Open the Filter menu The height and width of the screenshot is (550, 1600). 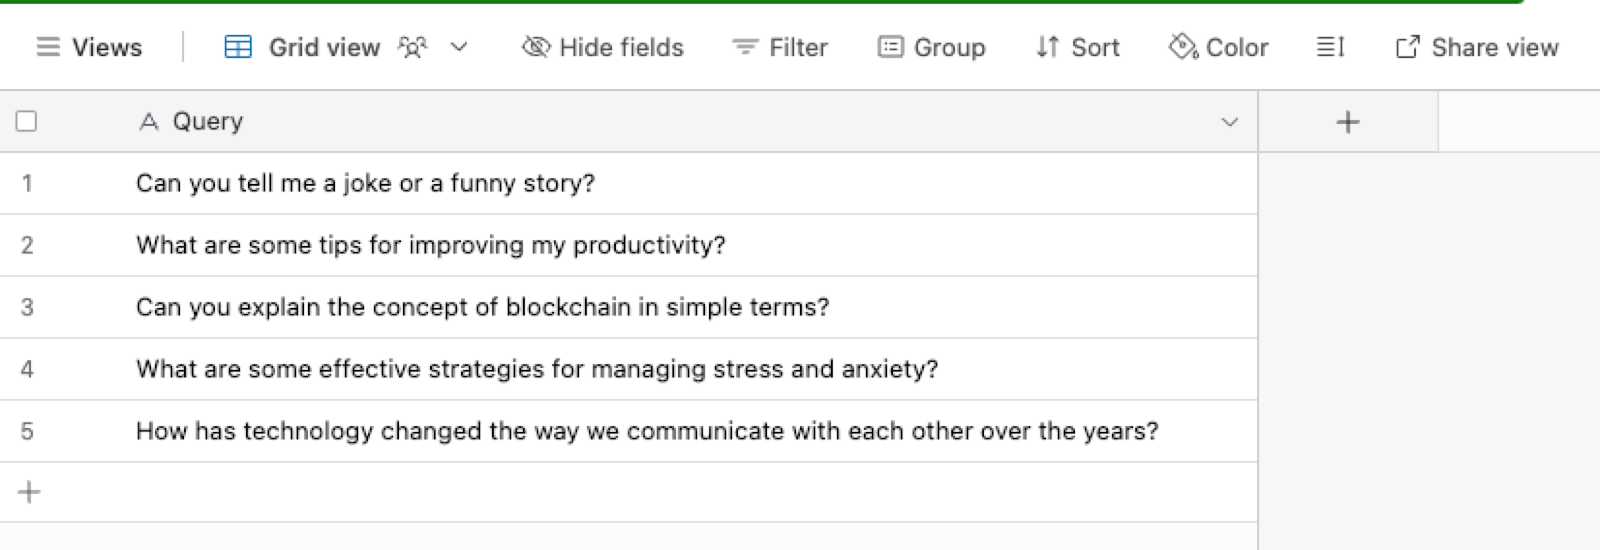(x=780, y=47)
